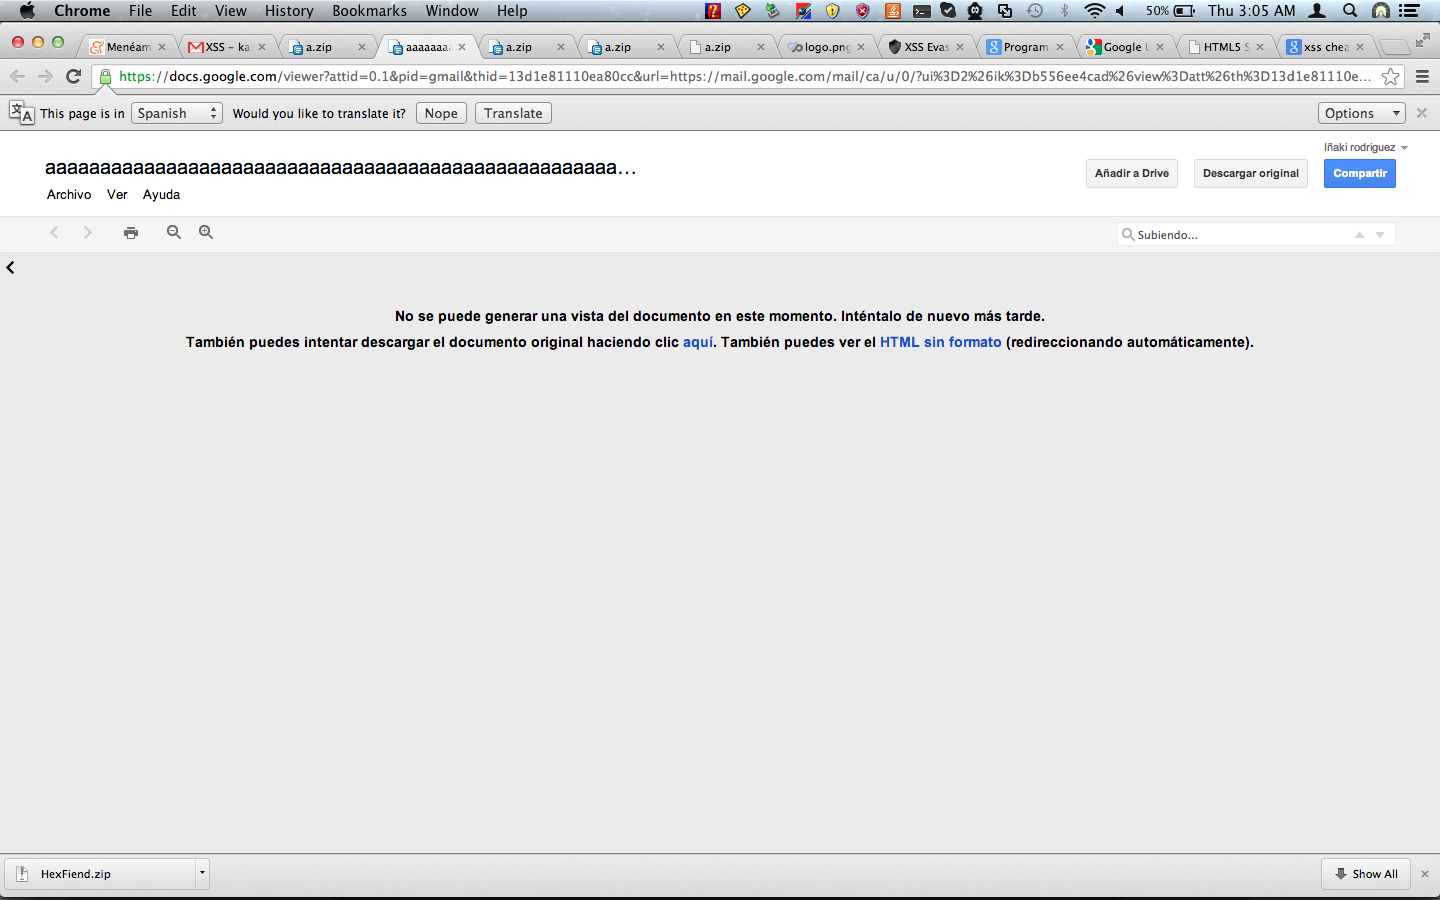
Task: Click the zoom in magnifier icon
Action: 206,232
